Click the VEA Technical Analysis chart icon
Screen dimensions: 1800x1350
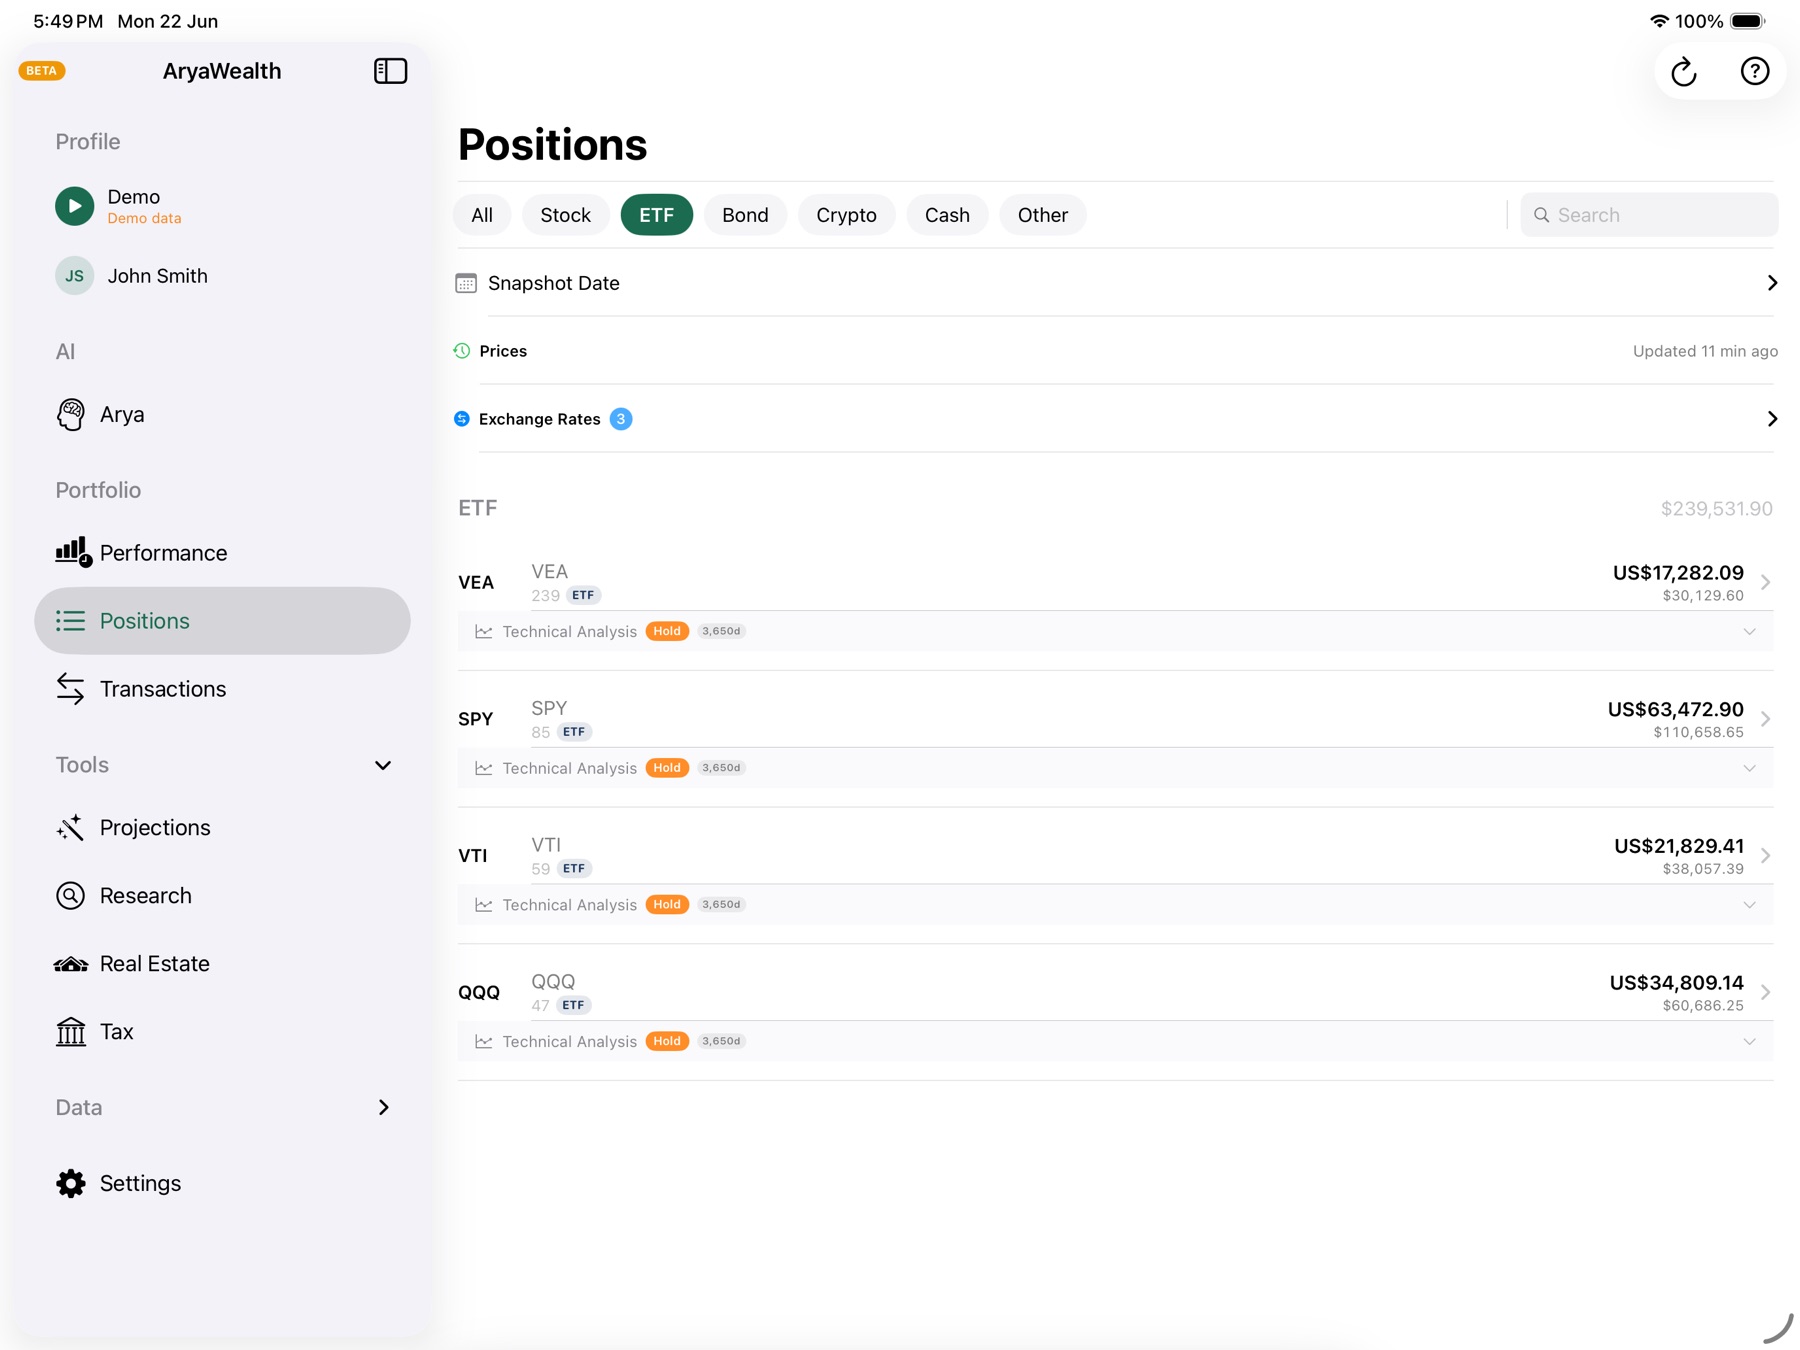point(484,632)
